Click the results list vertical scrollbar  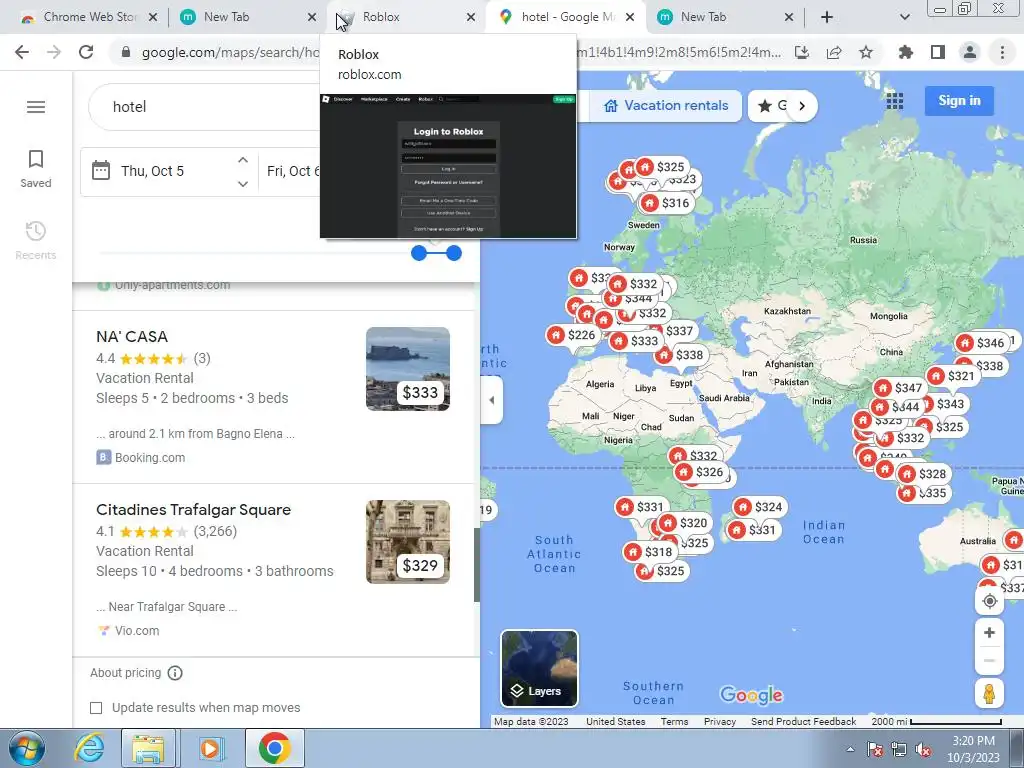click(x=477, y=565)
